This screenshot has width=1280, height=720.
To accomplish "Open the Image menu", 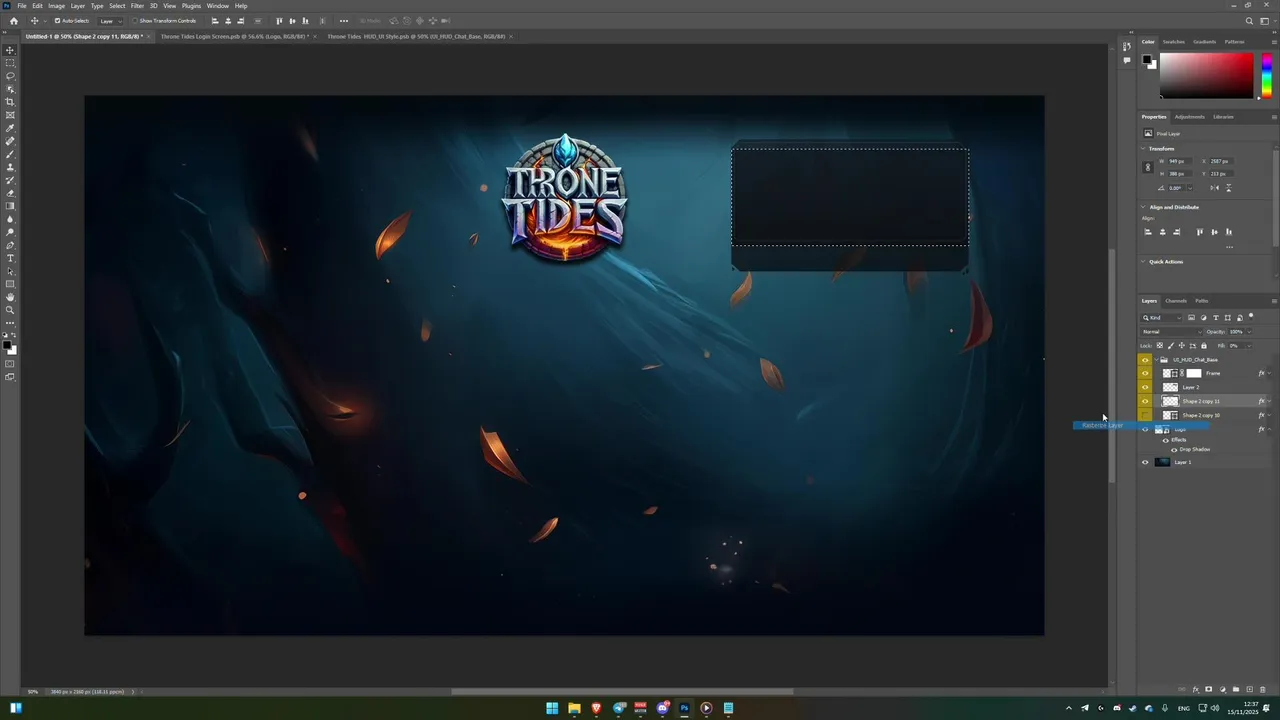I will point(56,6).
